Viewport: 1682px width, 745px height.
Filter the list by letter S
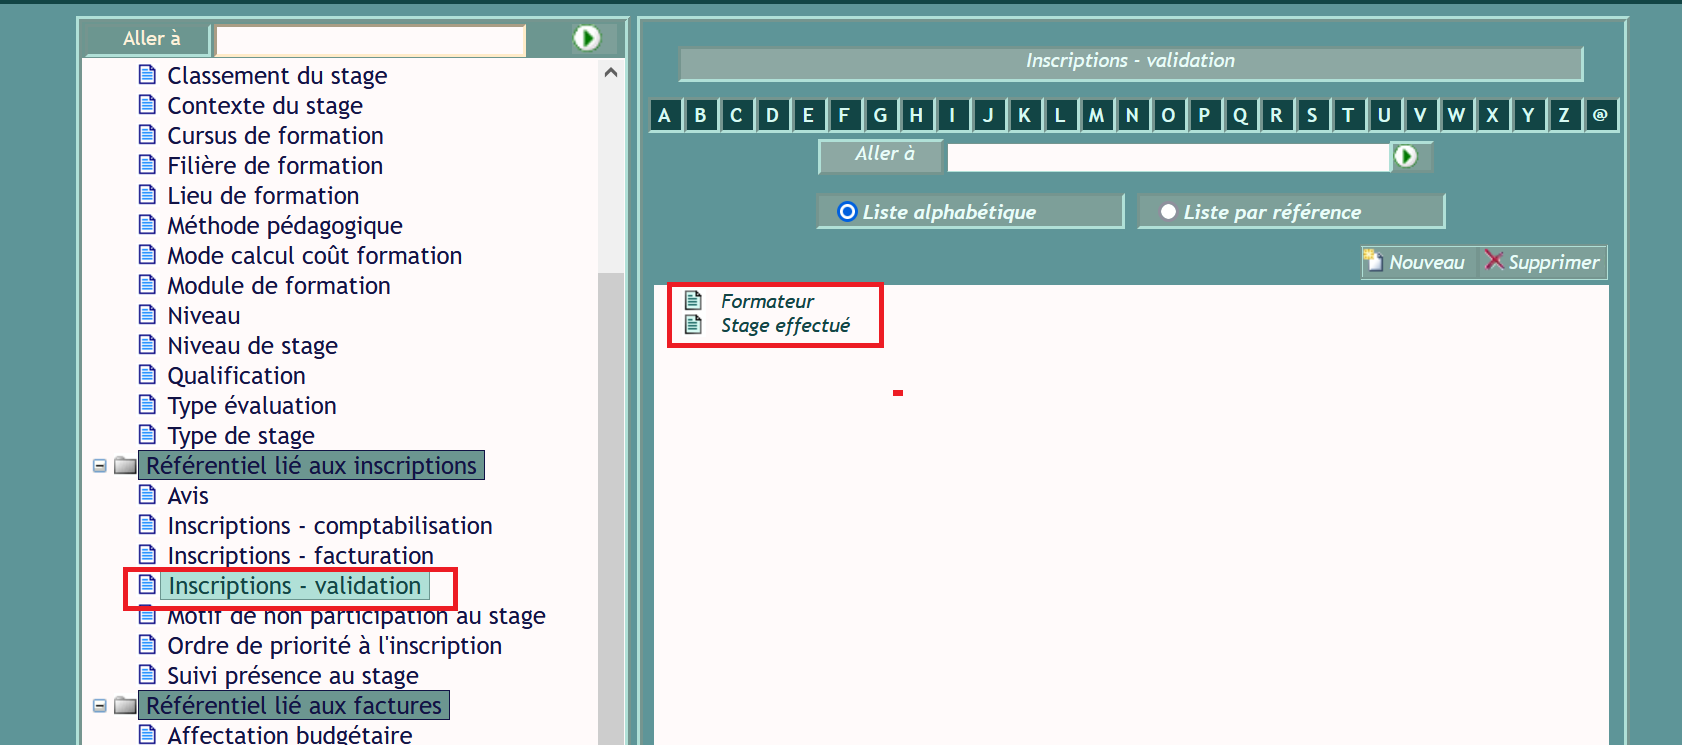(x=1312, y=115)
